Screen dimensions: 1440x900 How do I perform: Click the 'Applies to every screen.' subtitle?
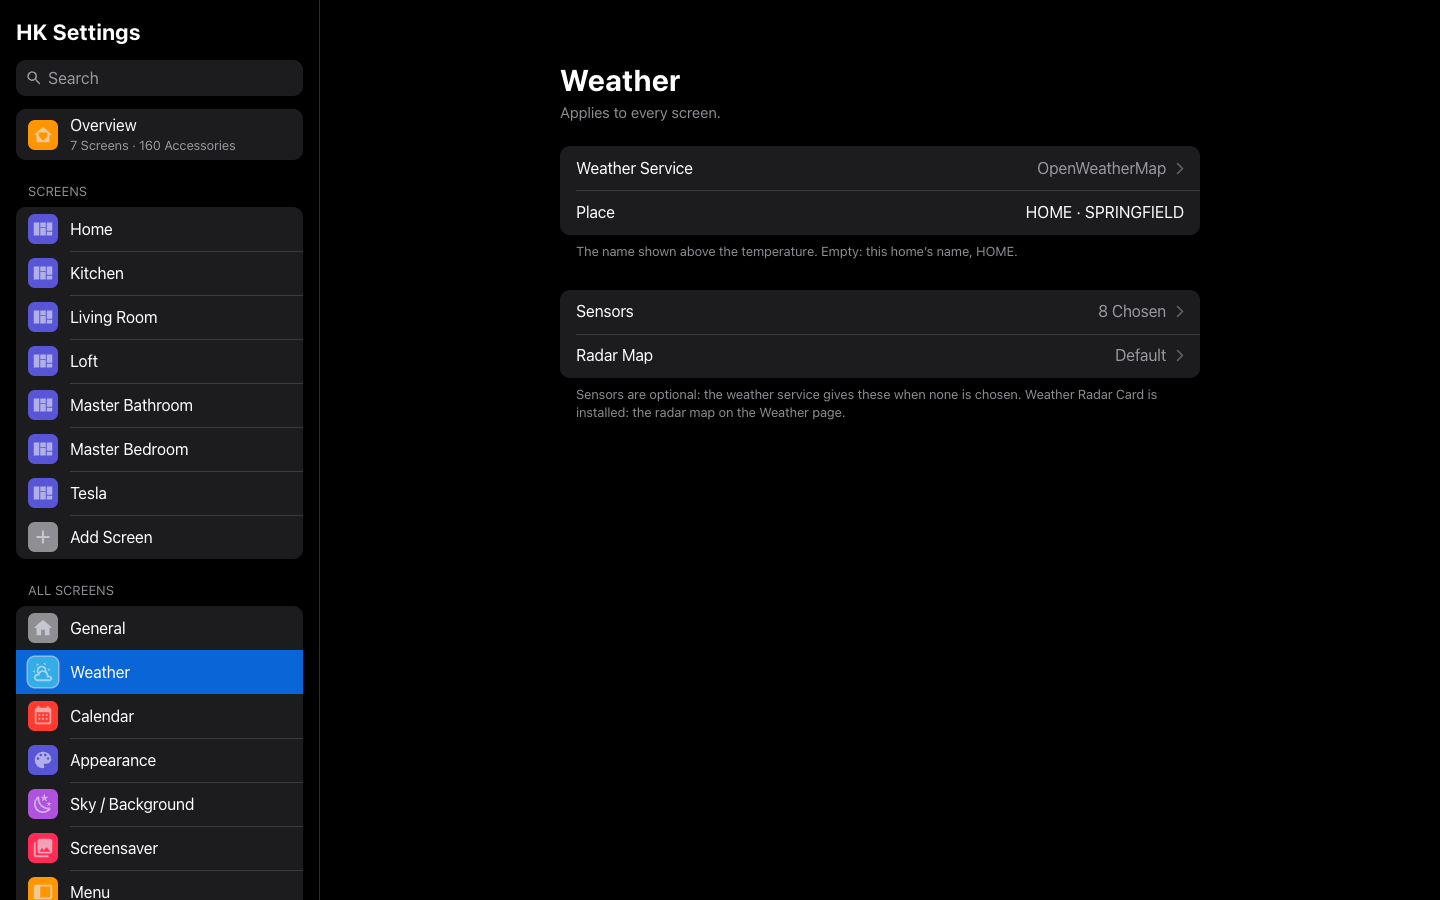(640, 113)
